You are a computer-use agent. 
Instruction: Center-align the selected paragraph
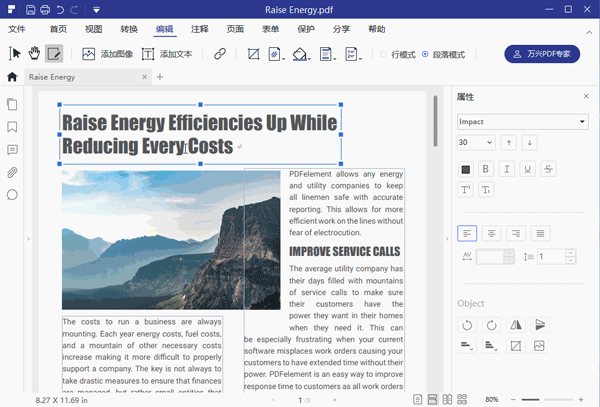click(491, 233)
